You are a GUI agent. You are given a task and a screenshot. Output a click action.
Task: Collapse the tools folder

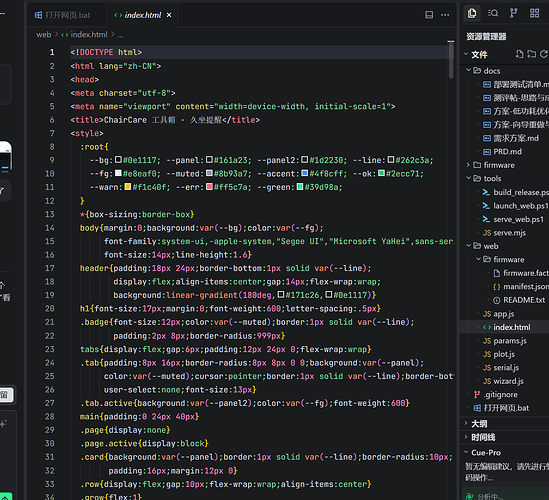point(468,178)
